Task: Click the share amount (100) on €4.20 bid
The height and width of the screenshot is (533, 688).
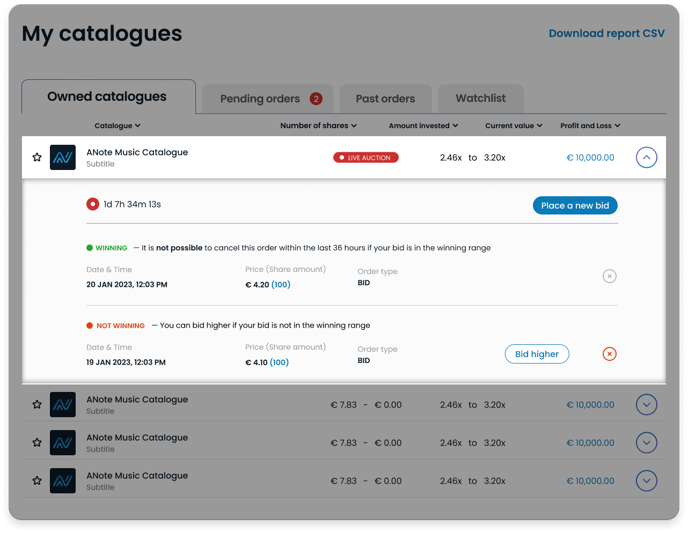Action: coord(281,285)
